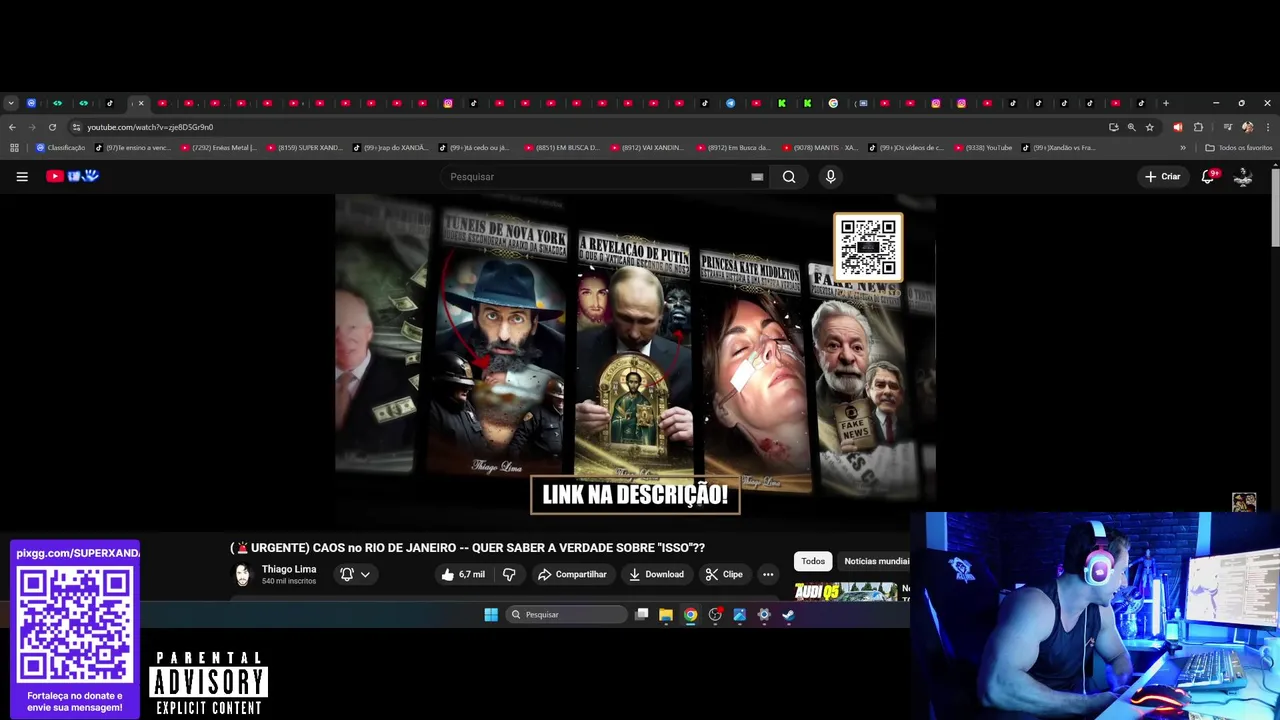Open the (9338) YouTube bookmark
The image size is (1280, 720).
[984, 148]
